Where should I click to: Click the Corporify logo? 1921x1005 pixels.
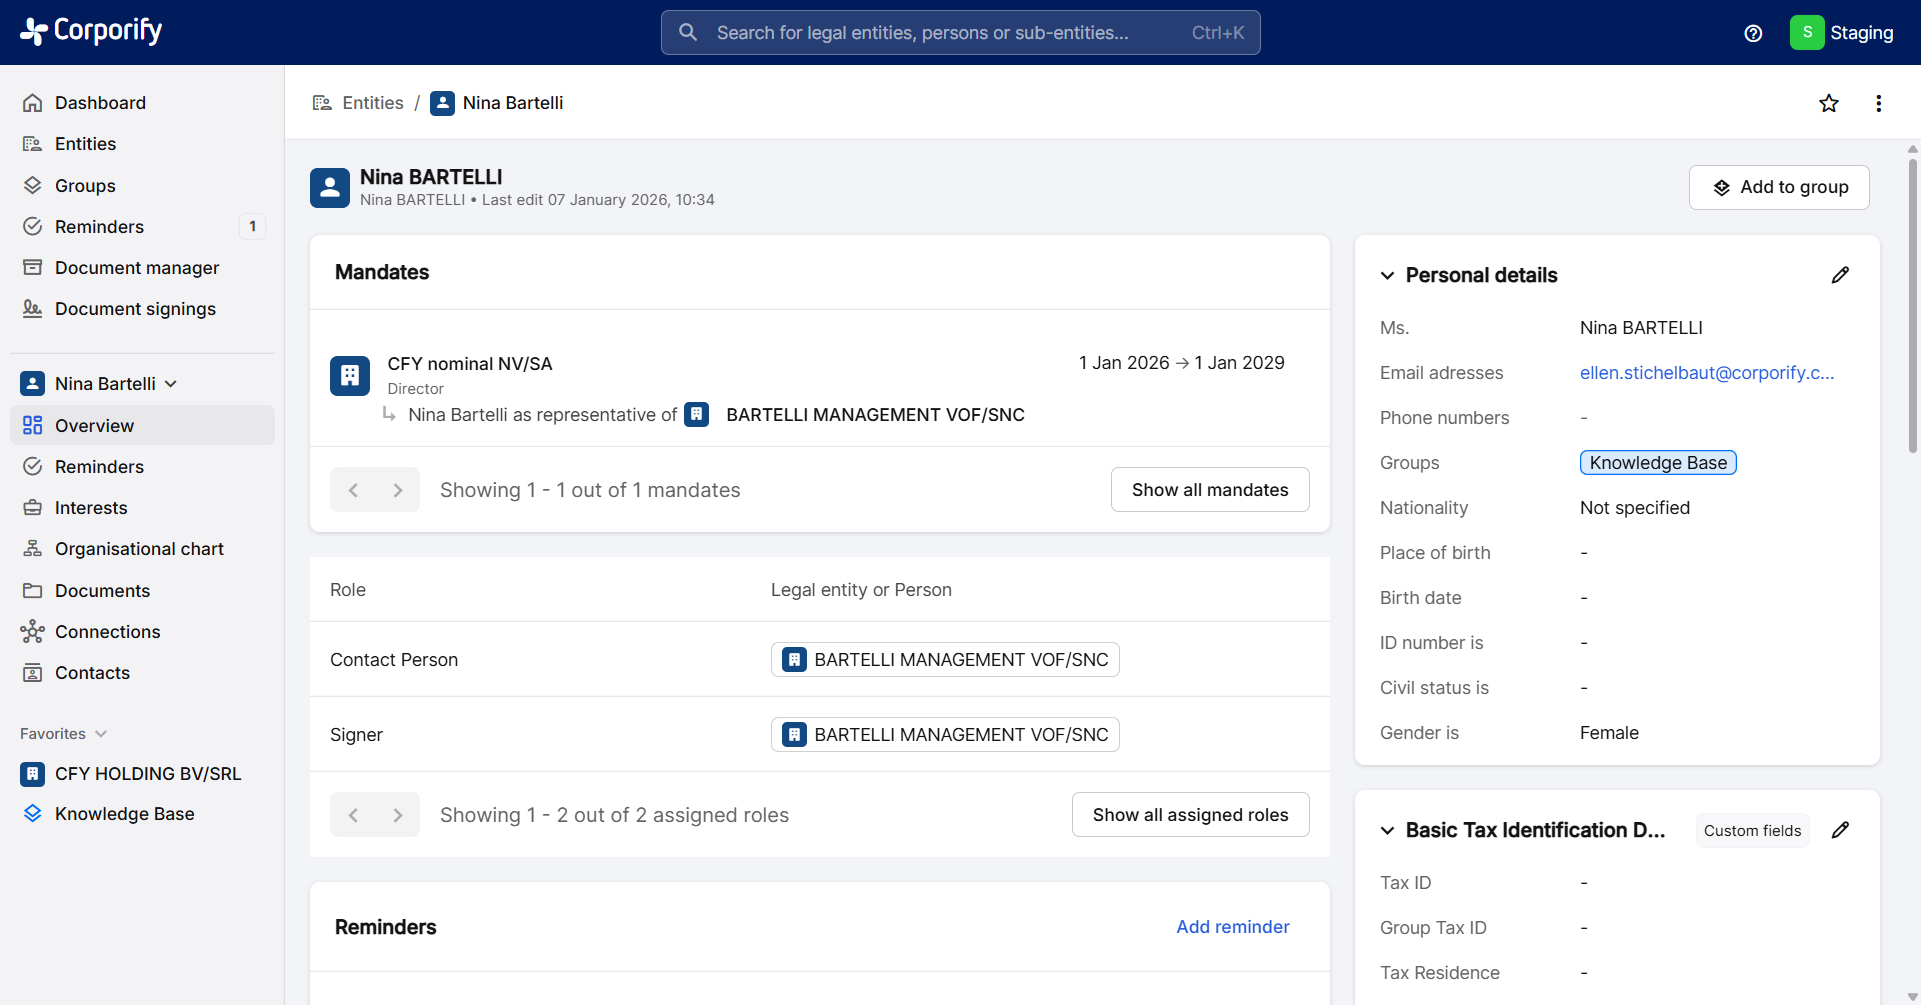tap(92, 32)
